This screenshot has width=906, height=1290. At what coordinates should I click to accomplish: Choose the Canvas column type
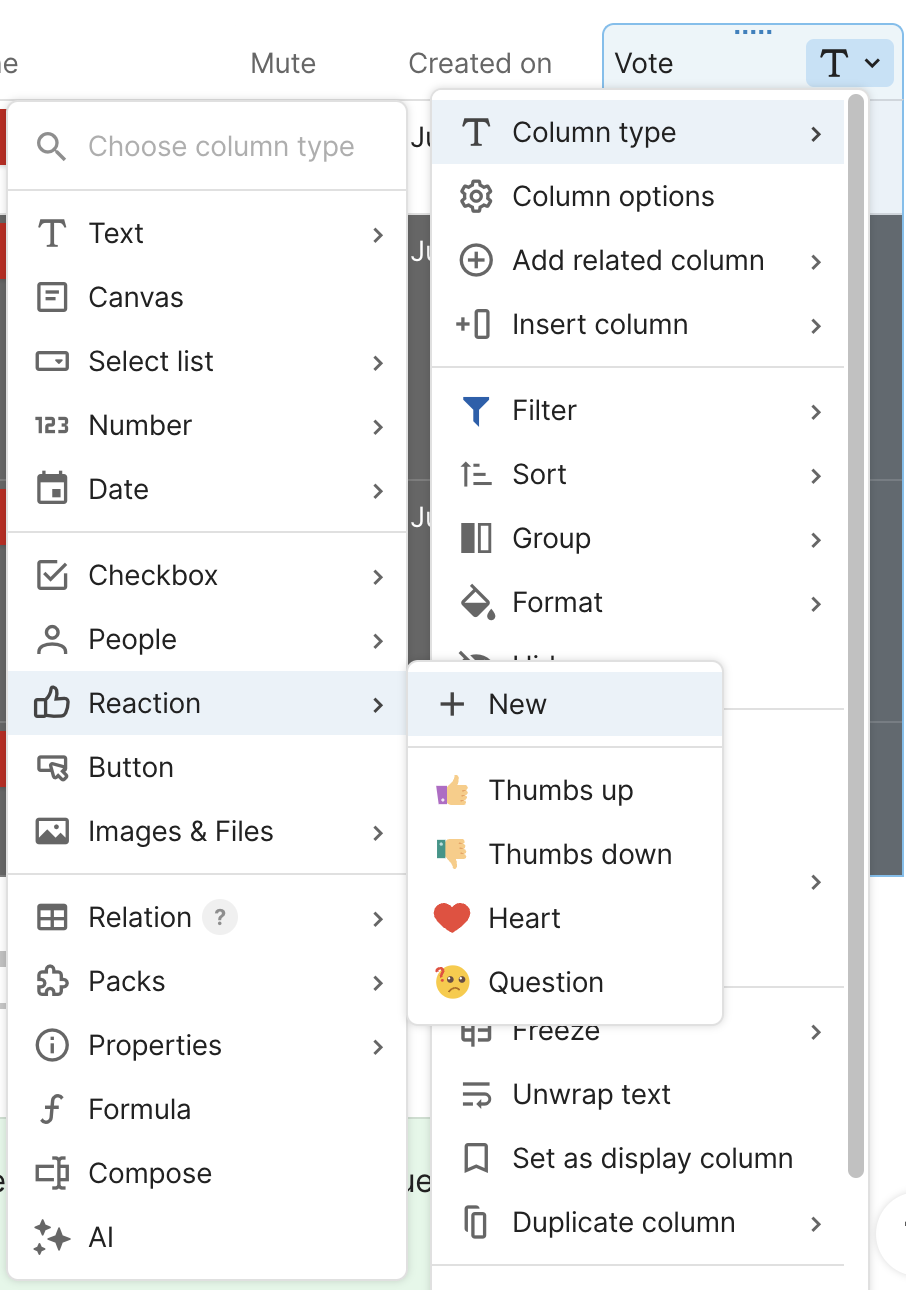pos(135,297)
